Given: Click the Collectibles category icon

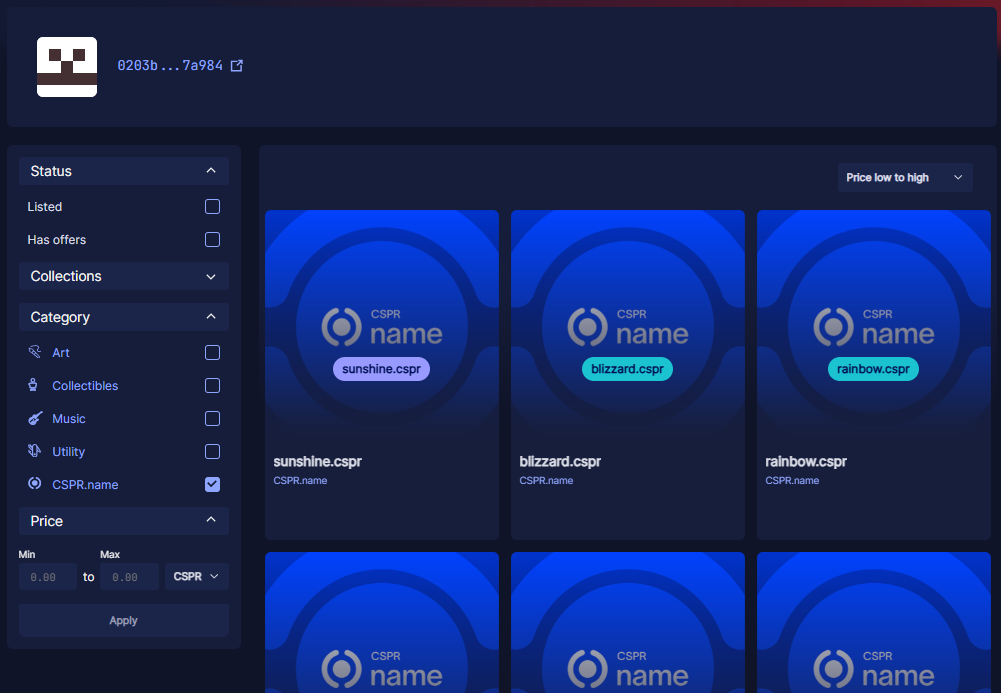Looking at the screenshot, I should click(x=33, y=385).
